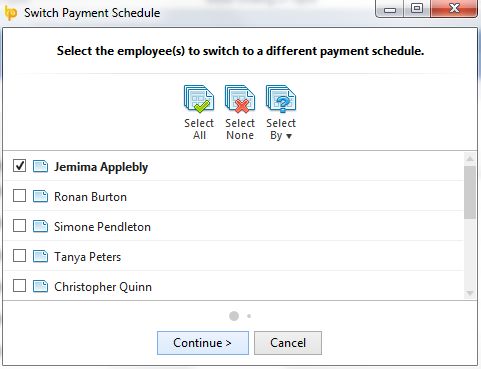Click the document icon next to Tanya Peters

(x=40, y=256)
